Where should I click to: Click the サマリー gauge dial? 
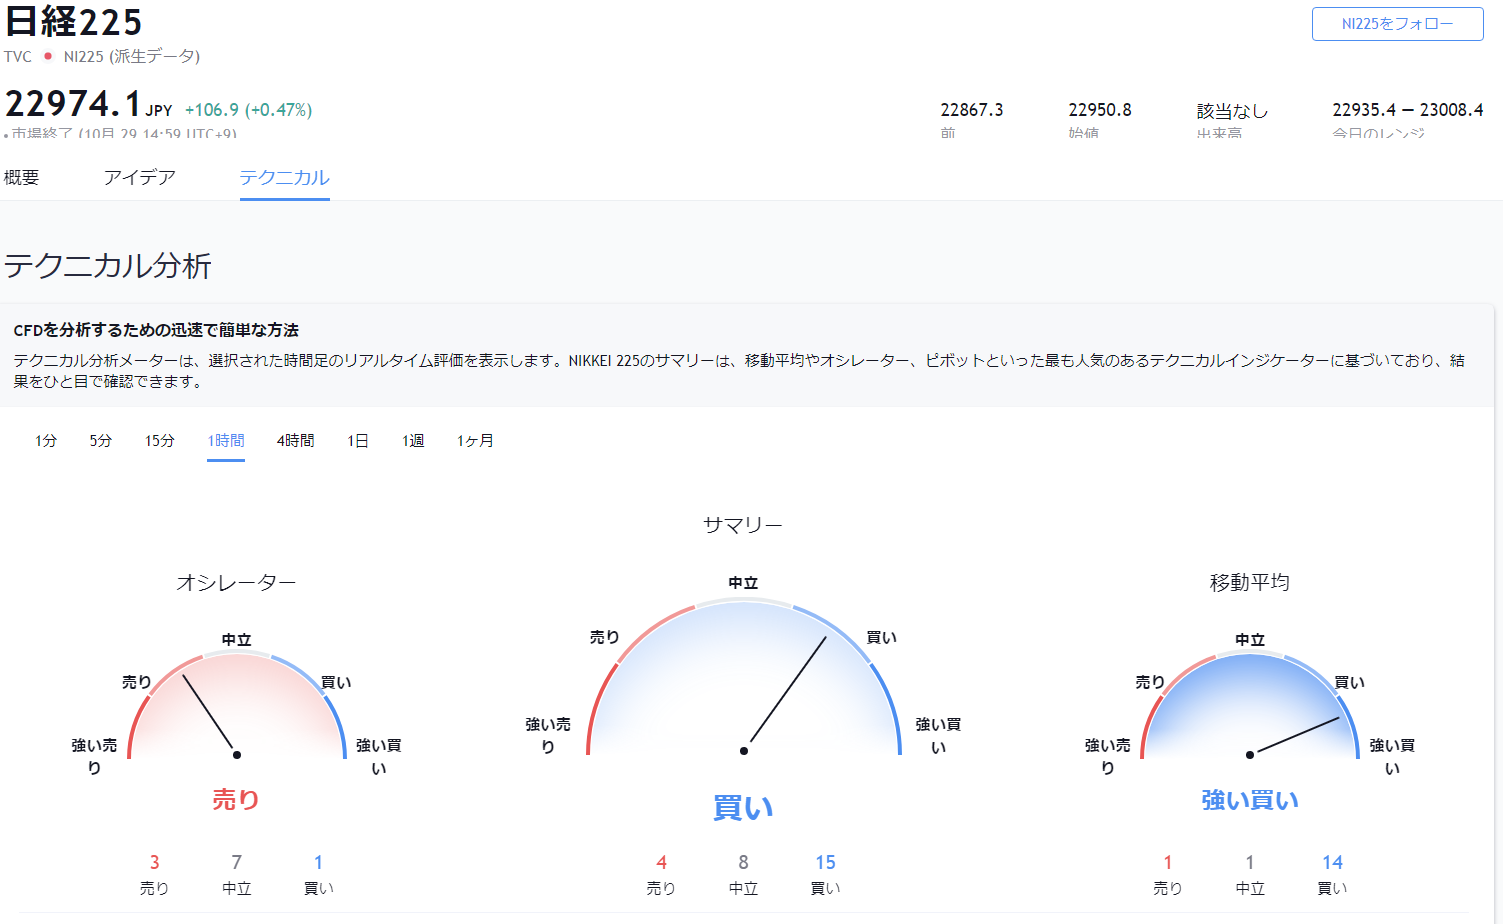tap(744, 677)
